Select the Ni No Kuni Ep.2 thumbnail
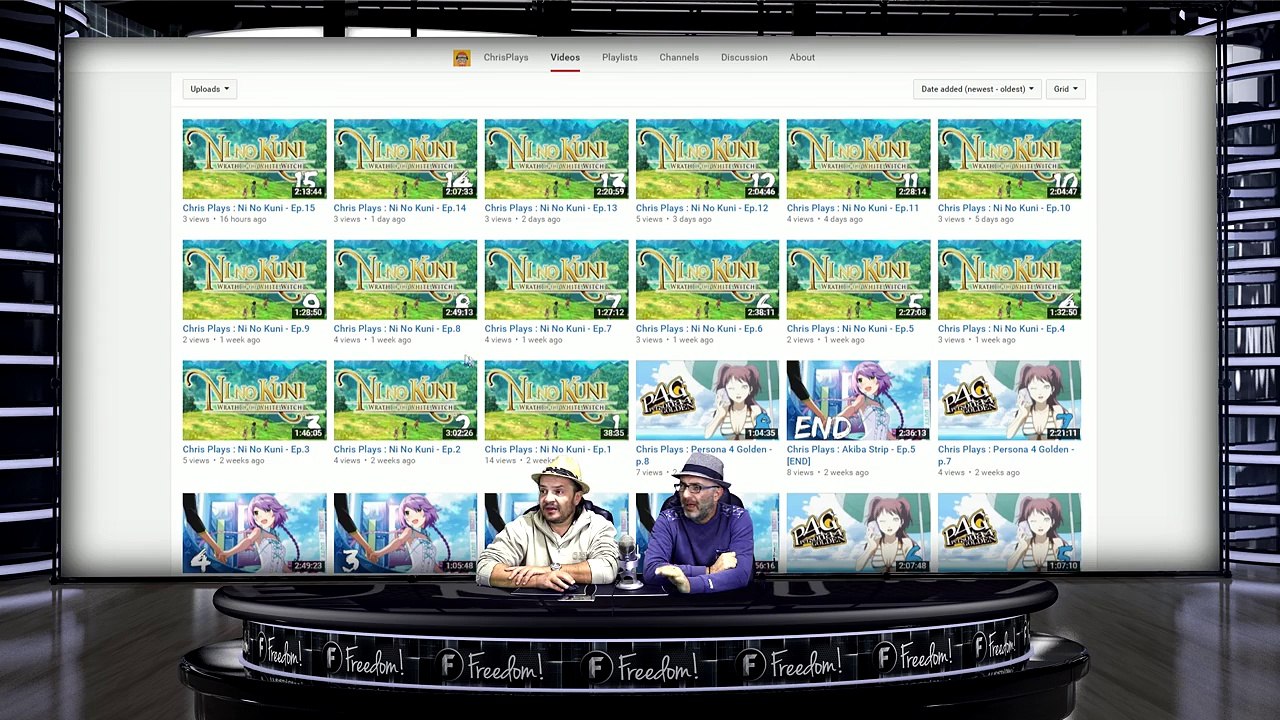 click(x=405, y=401)
